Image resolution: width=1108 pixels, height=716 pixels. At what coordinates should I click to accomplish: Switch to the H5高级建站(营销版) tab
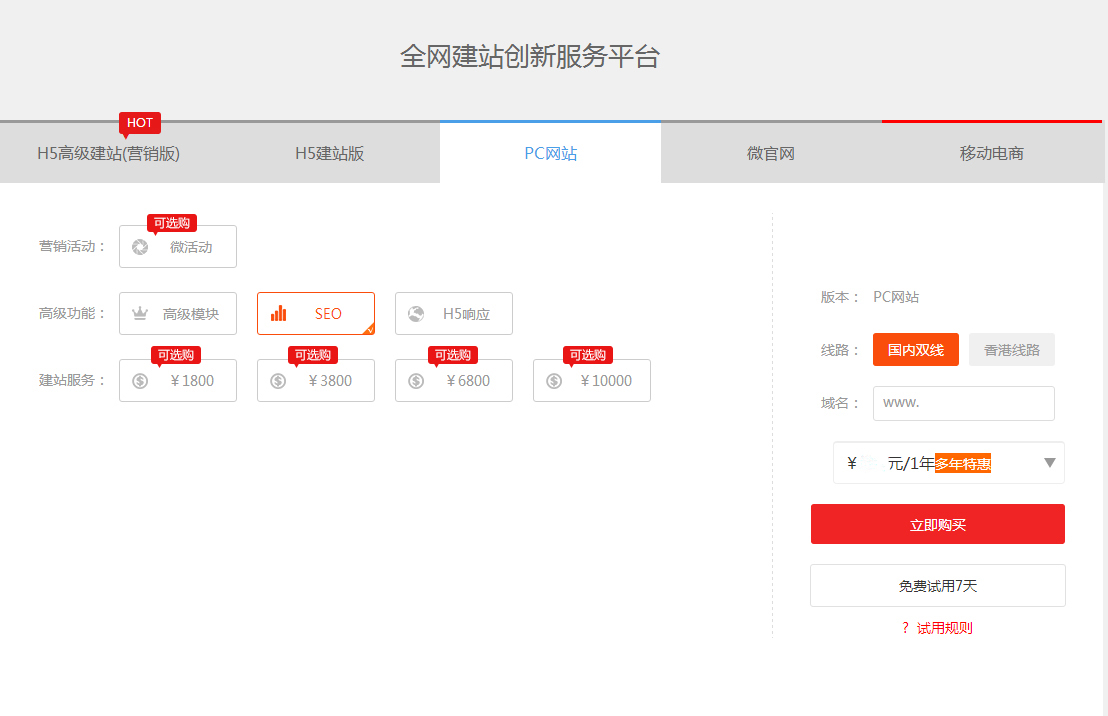tap(109, 153)
